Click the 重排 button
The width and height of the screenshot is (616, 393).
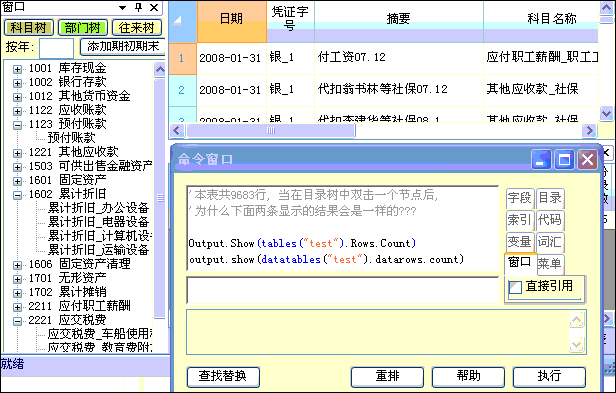click(x=387, y=376)
